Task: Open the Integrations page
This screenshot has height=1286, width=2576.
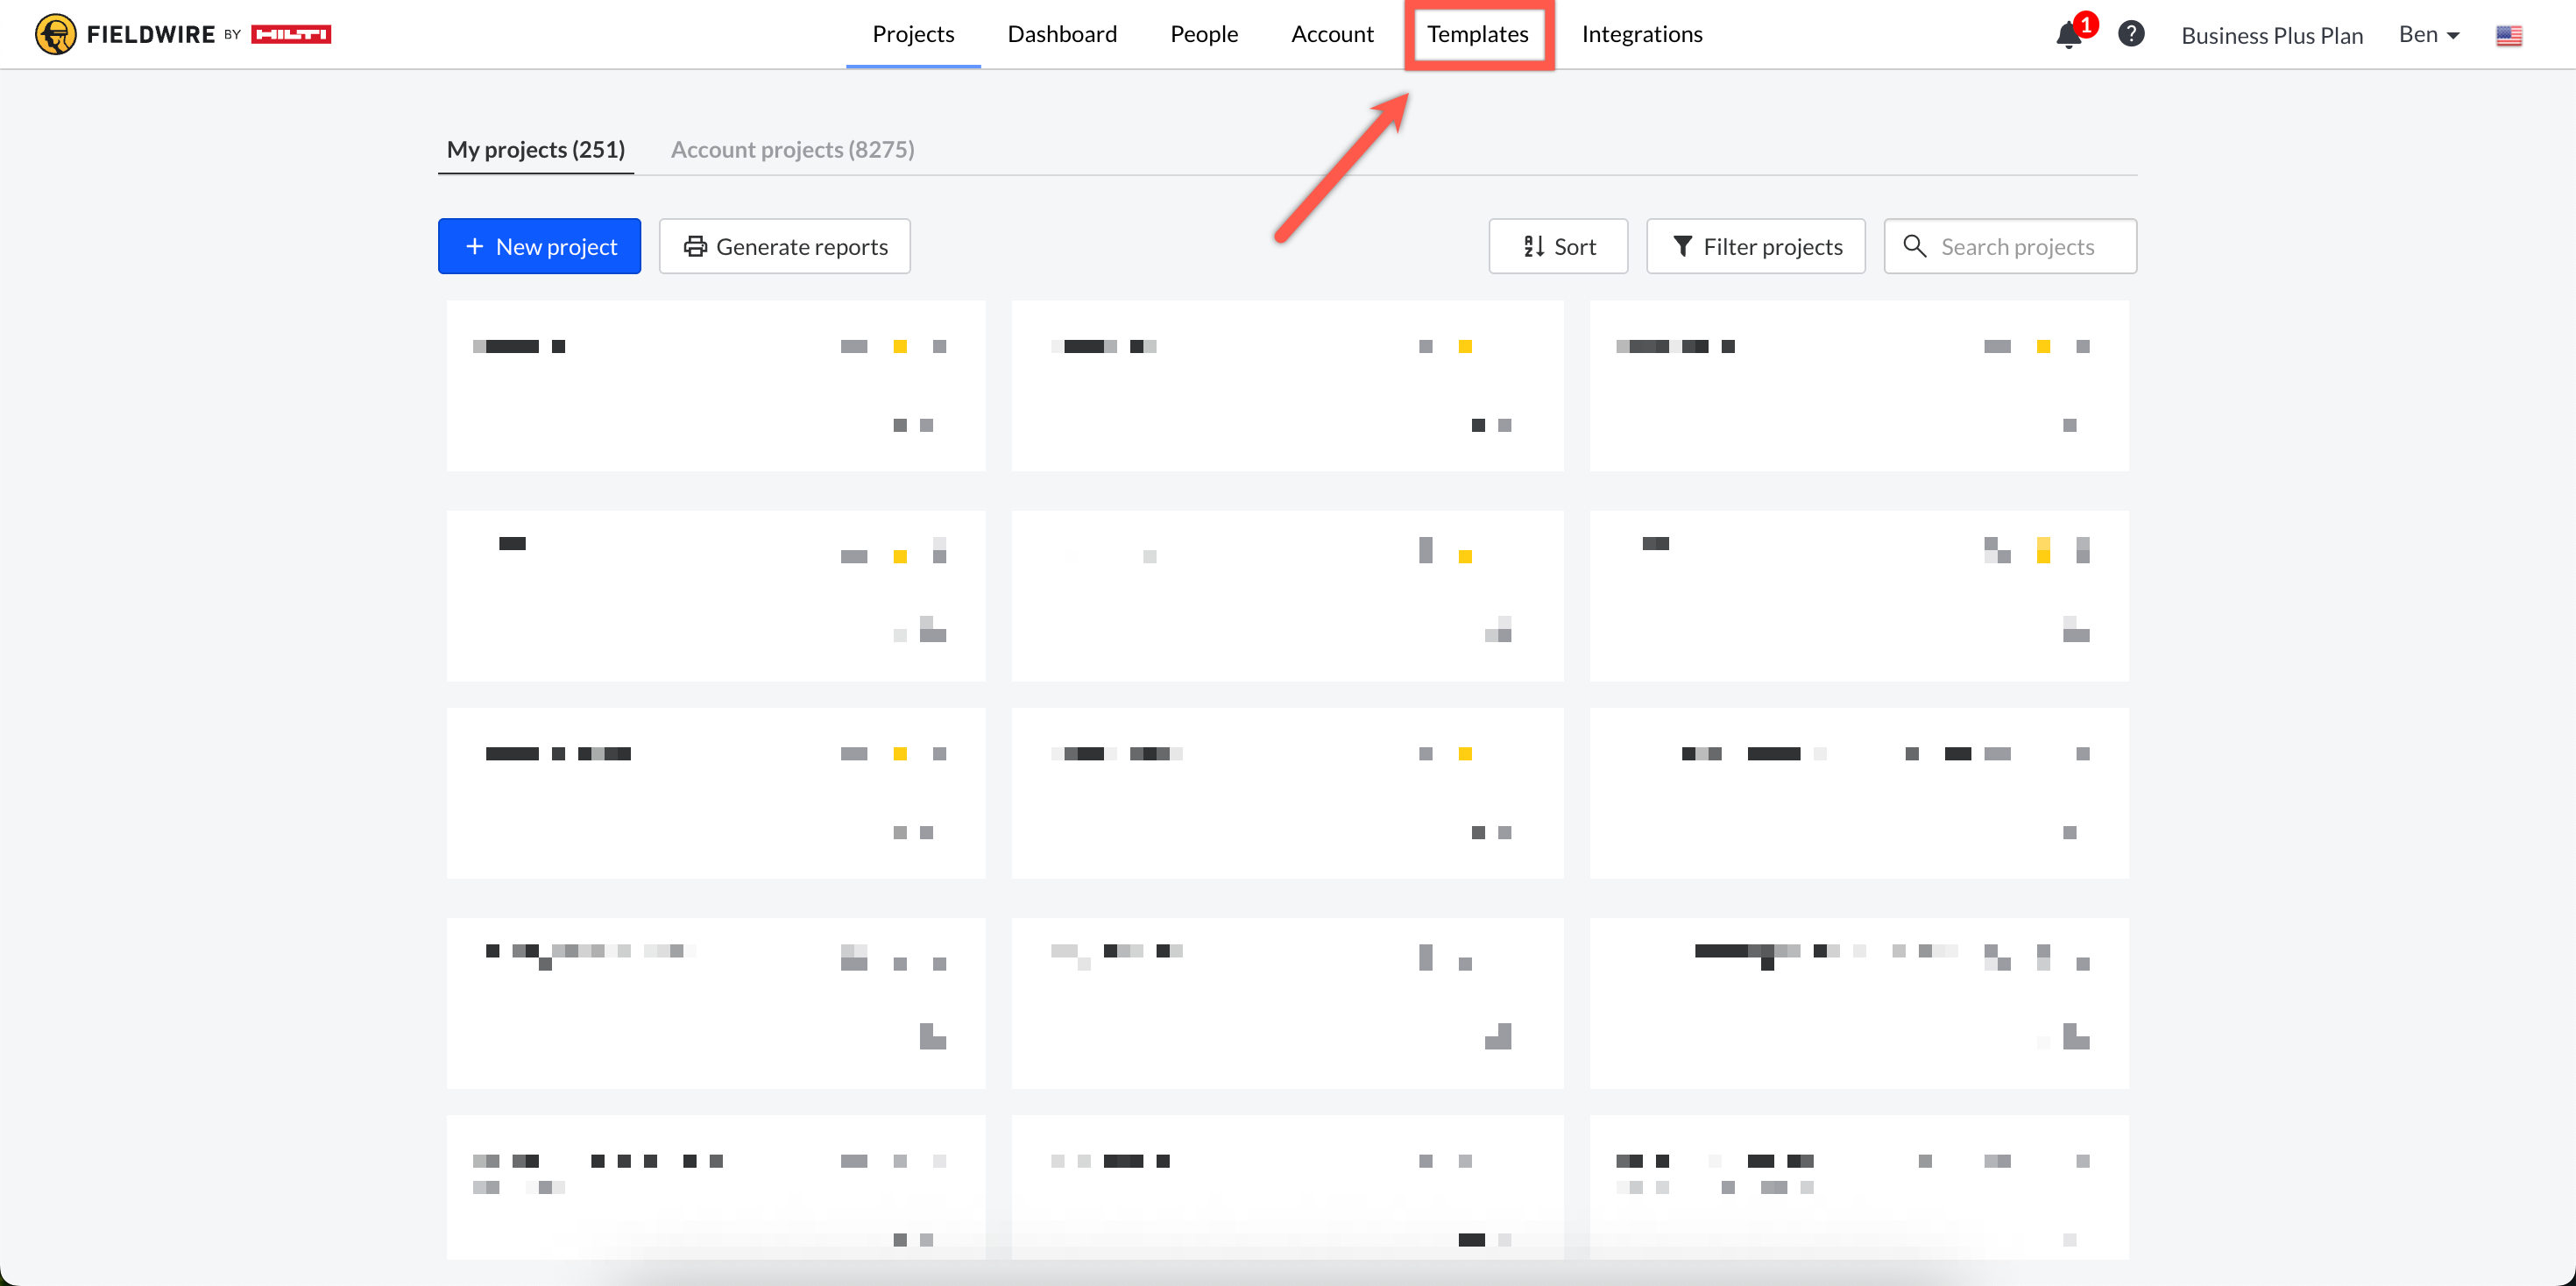Action: (x=1641, y=34)
